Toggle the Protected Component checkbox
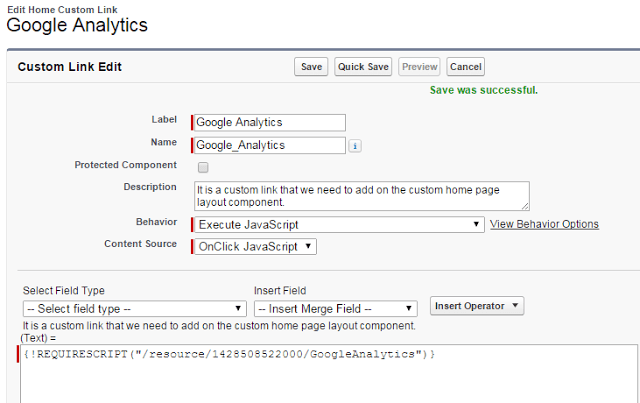Screen dimensions: 640x403 click(x=203, y=167)
